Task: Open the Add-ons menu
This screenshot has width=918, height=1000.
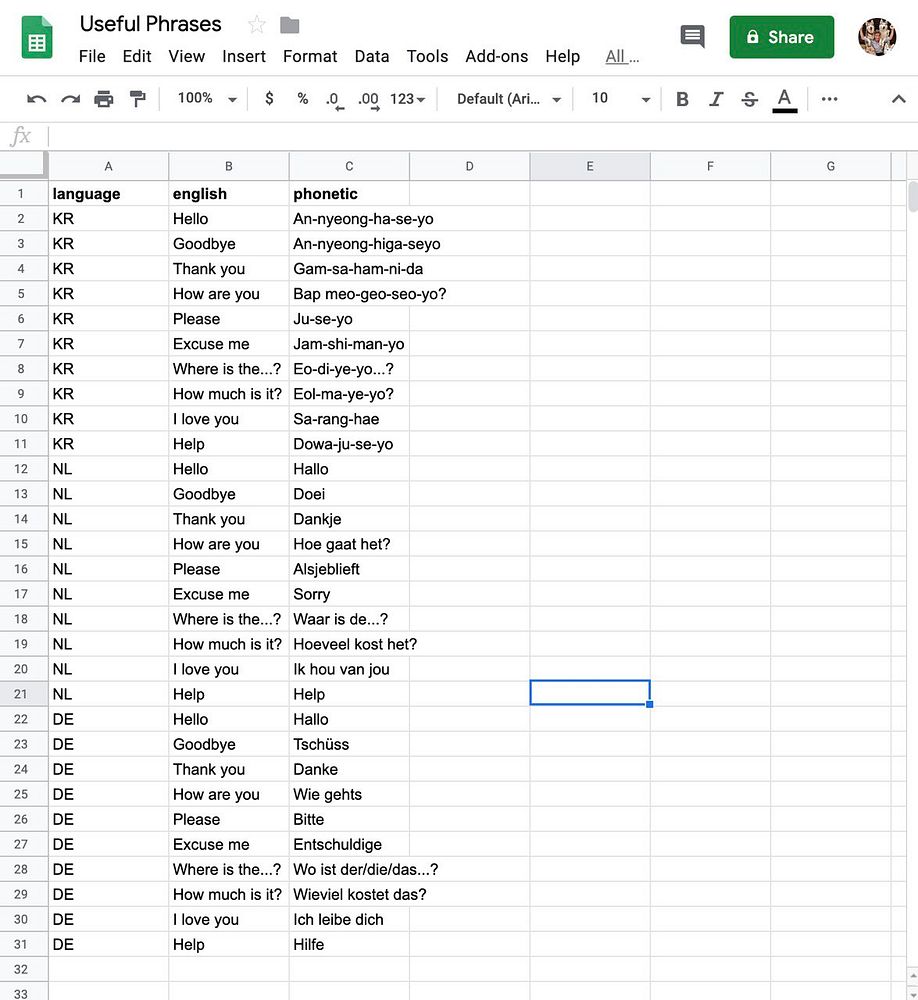Action: click(496, 56)
